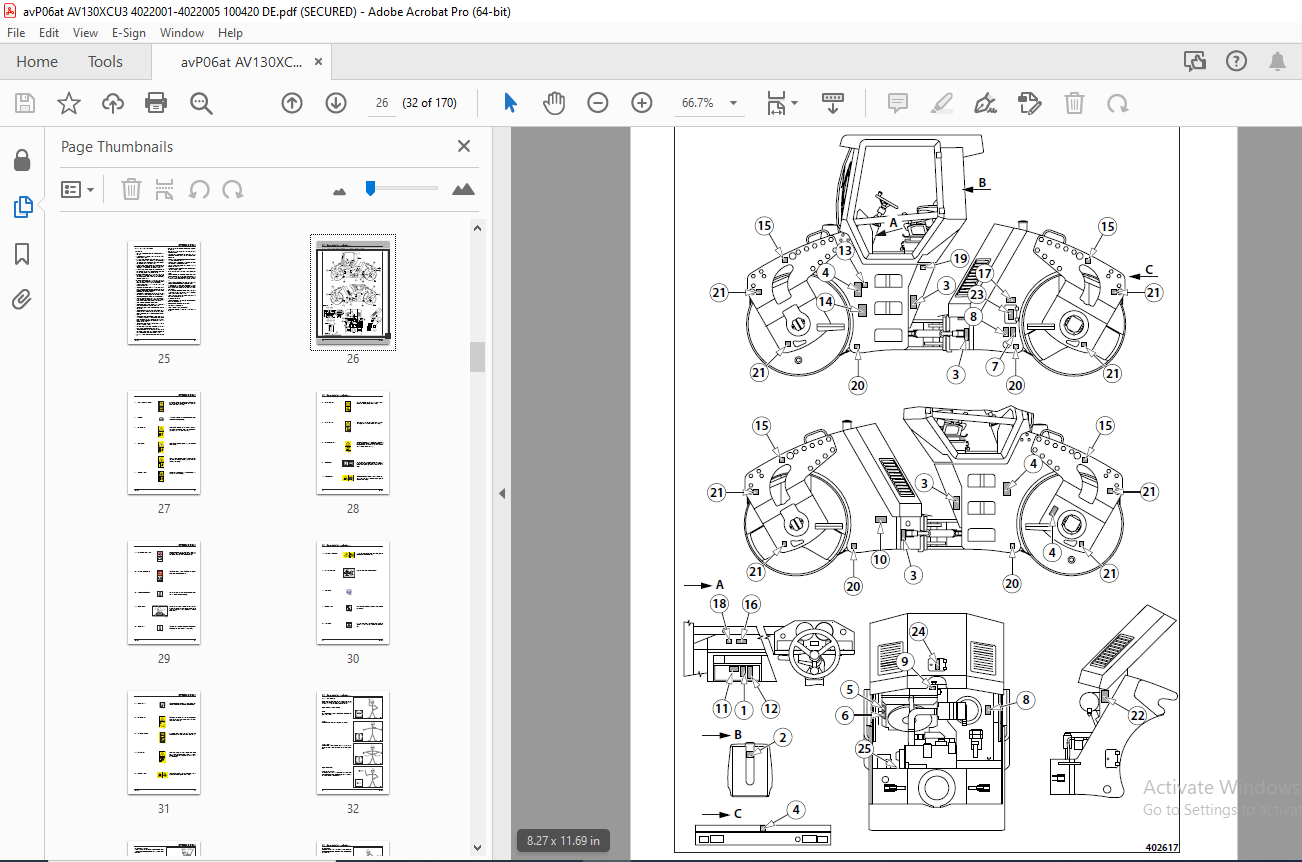
Task: Click the delete trash icon in toolbar
Action: coord(1074,103)
